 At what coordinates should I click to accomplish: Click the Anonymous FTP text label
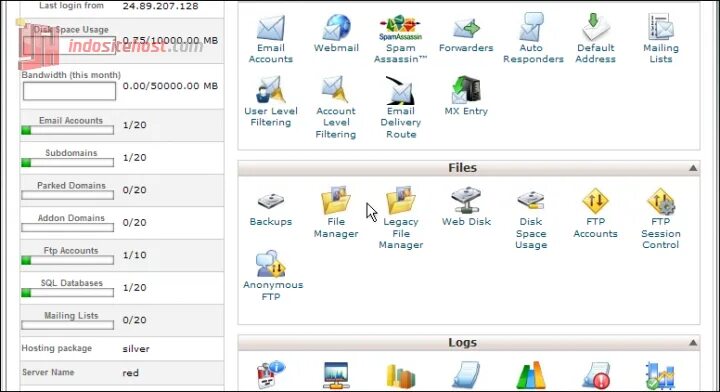click(273, 291)
